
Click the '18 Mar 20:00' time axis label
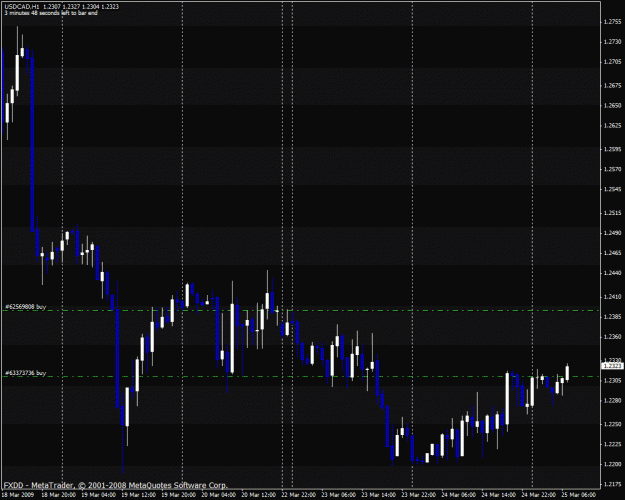click(58, 495)
